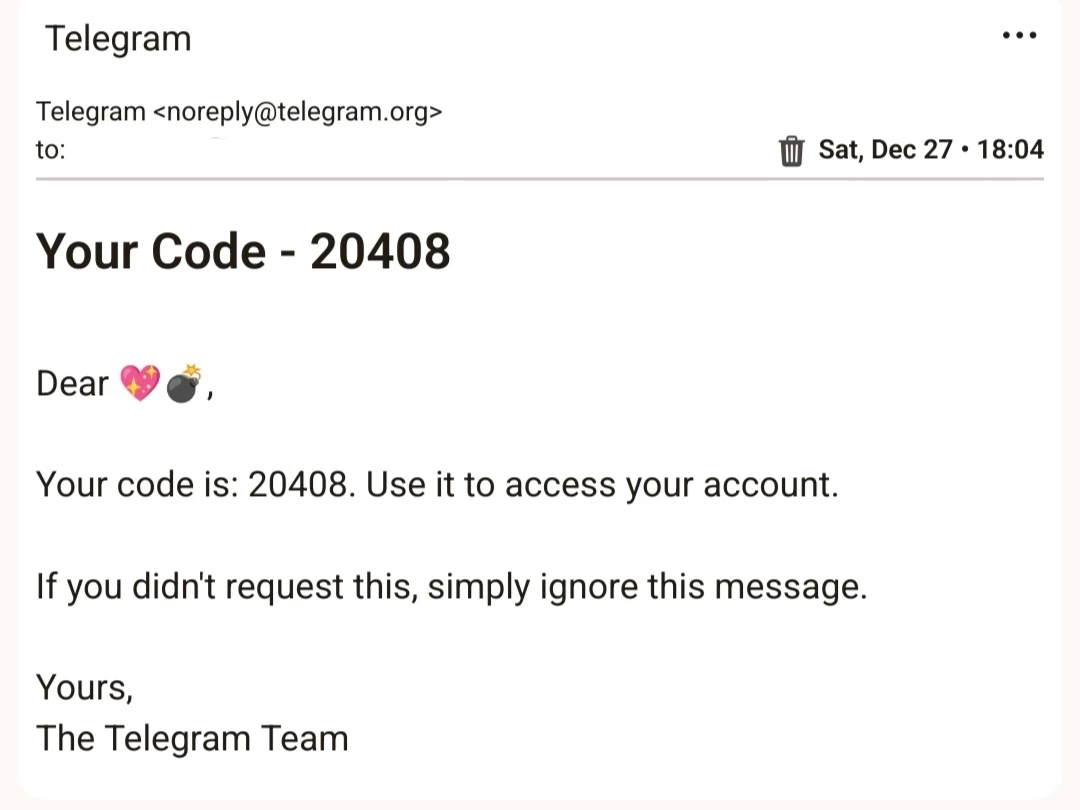Tap the trash icon to delete email

pyautogui.click(x=791, y=150)
